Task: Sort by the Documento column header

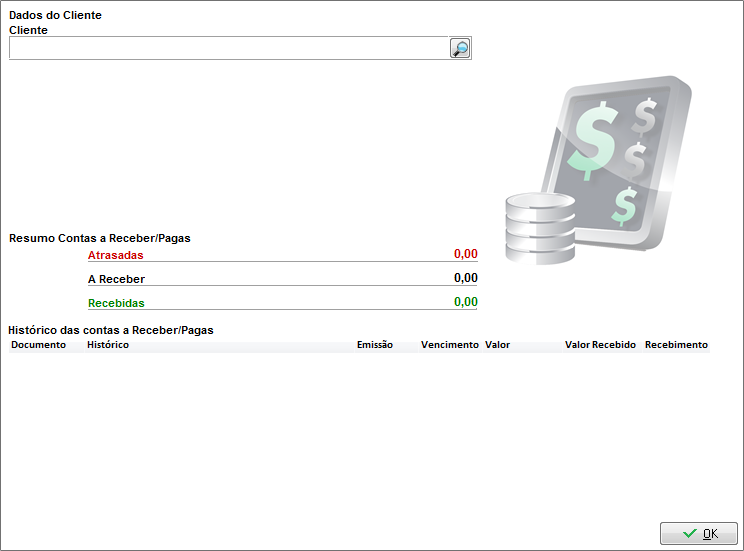Action: pyautogui.click(x=38, y=345)
